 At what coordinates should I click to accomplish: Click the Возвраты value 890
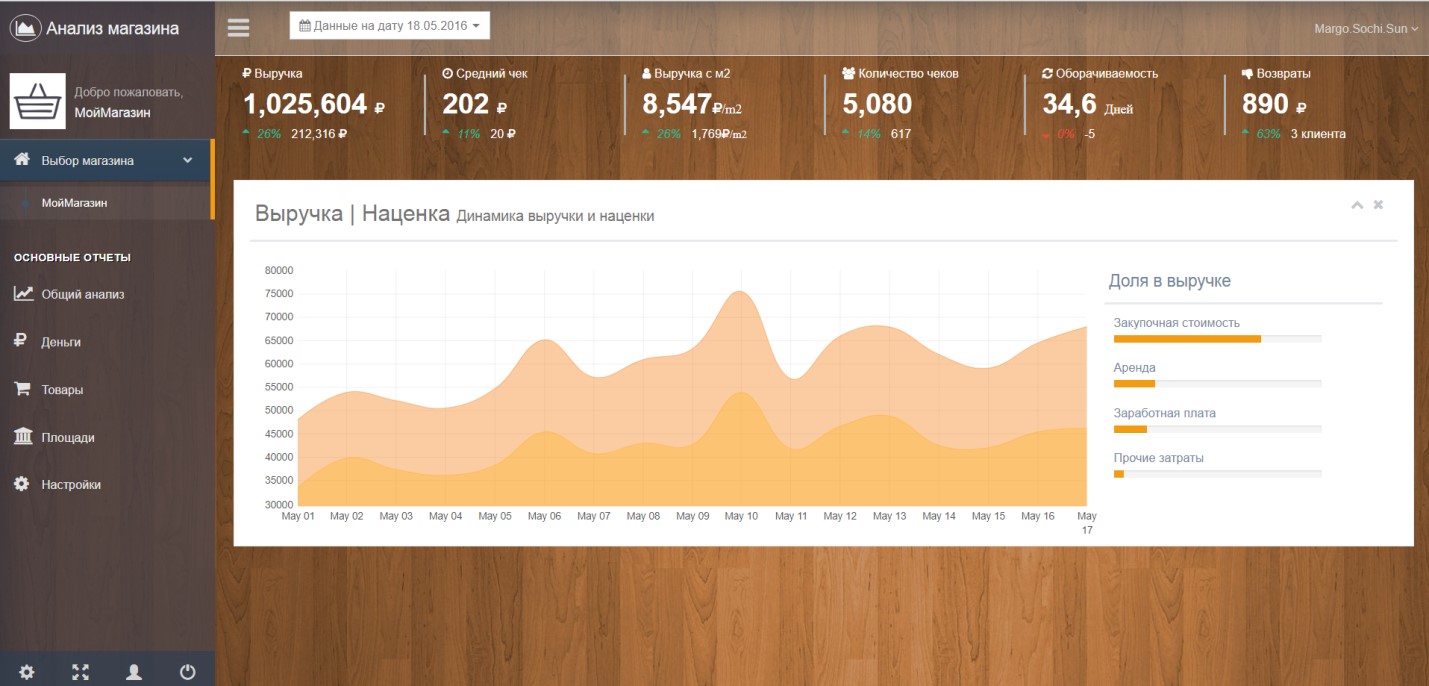tap(1265, 104)
